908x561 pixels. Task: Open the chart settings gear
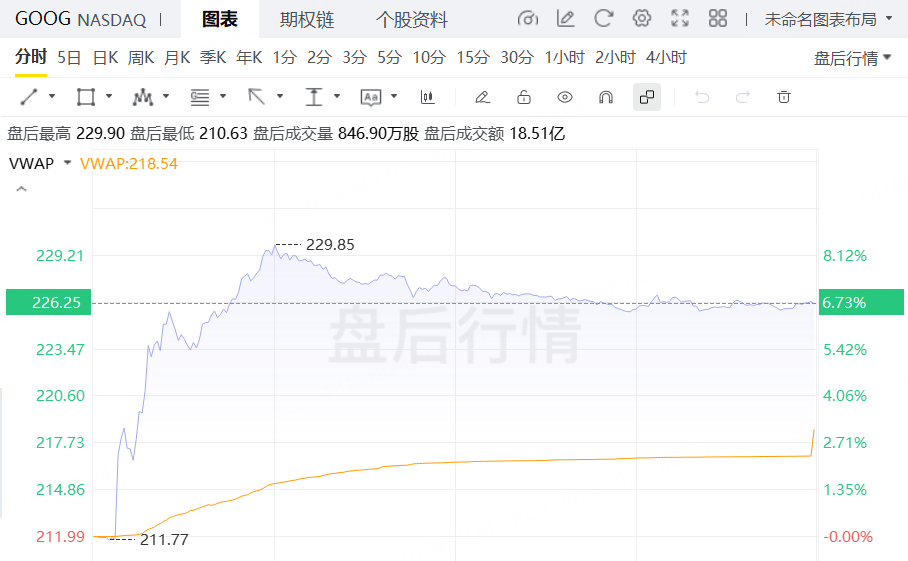click(642, 19)
